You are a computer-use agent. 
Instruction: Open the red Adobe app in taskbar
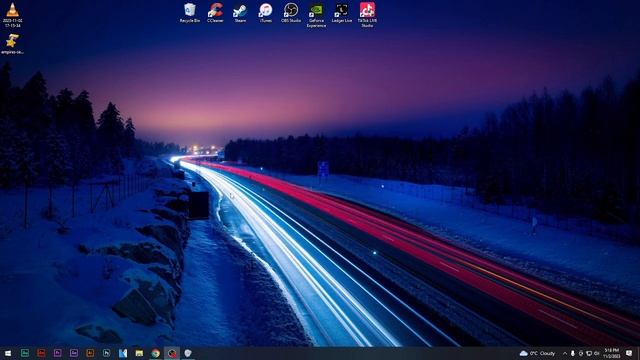41,353
